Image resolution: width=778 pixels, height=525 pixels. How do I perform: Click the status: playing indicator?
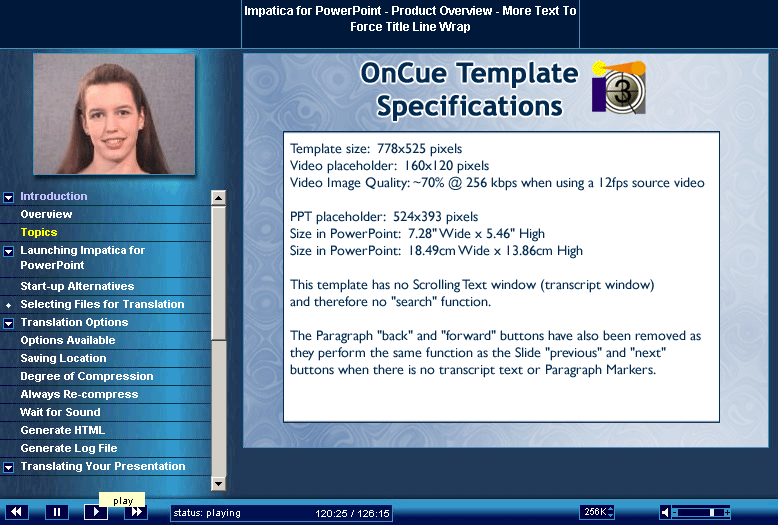tap(207, 513)
